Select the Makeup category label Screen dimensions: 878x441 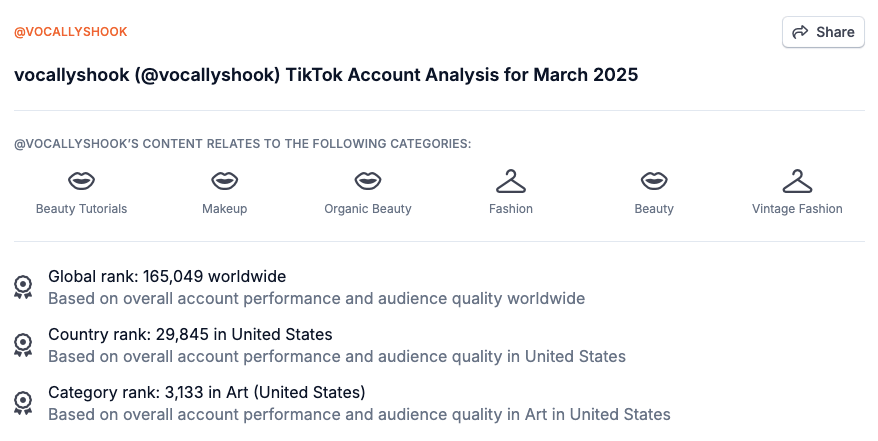[x=224, y=209]
